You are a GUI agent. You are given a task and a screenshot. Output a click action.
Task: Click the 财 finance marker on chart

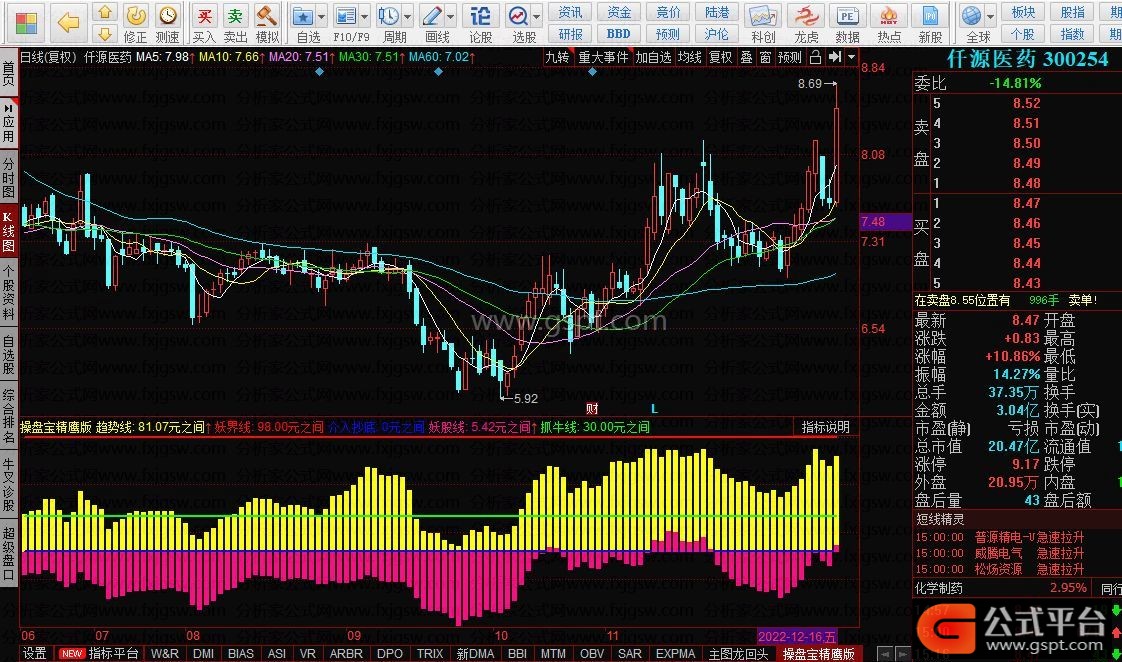tap(592, 409)
